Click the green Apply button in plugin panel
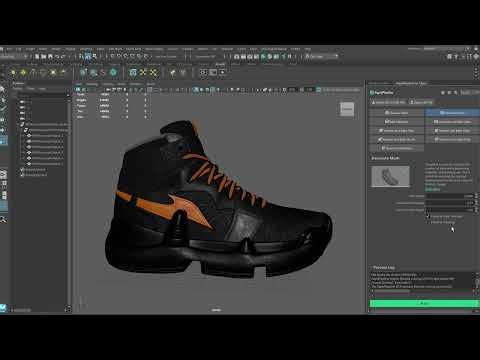 (424, 303)
